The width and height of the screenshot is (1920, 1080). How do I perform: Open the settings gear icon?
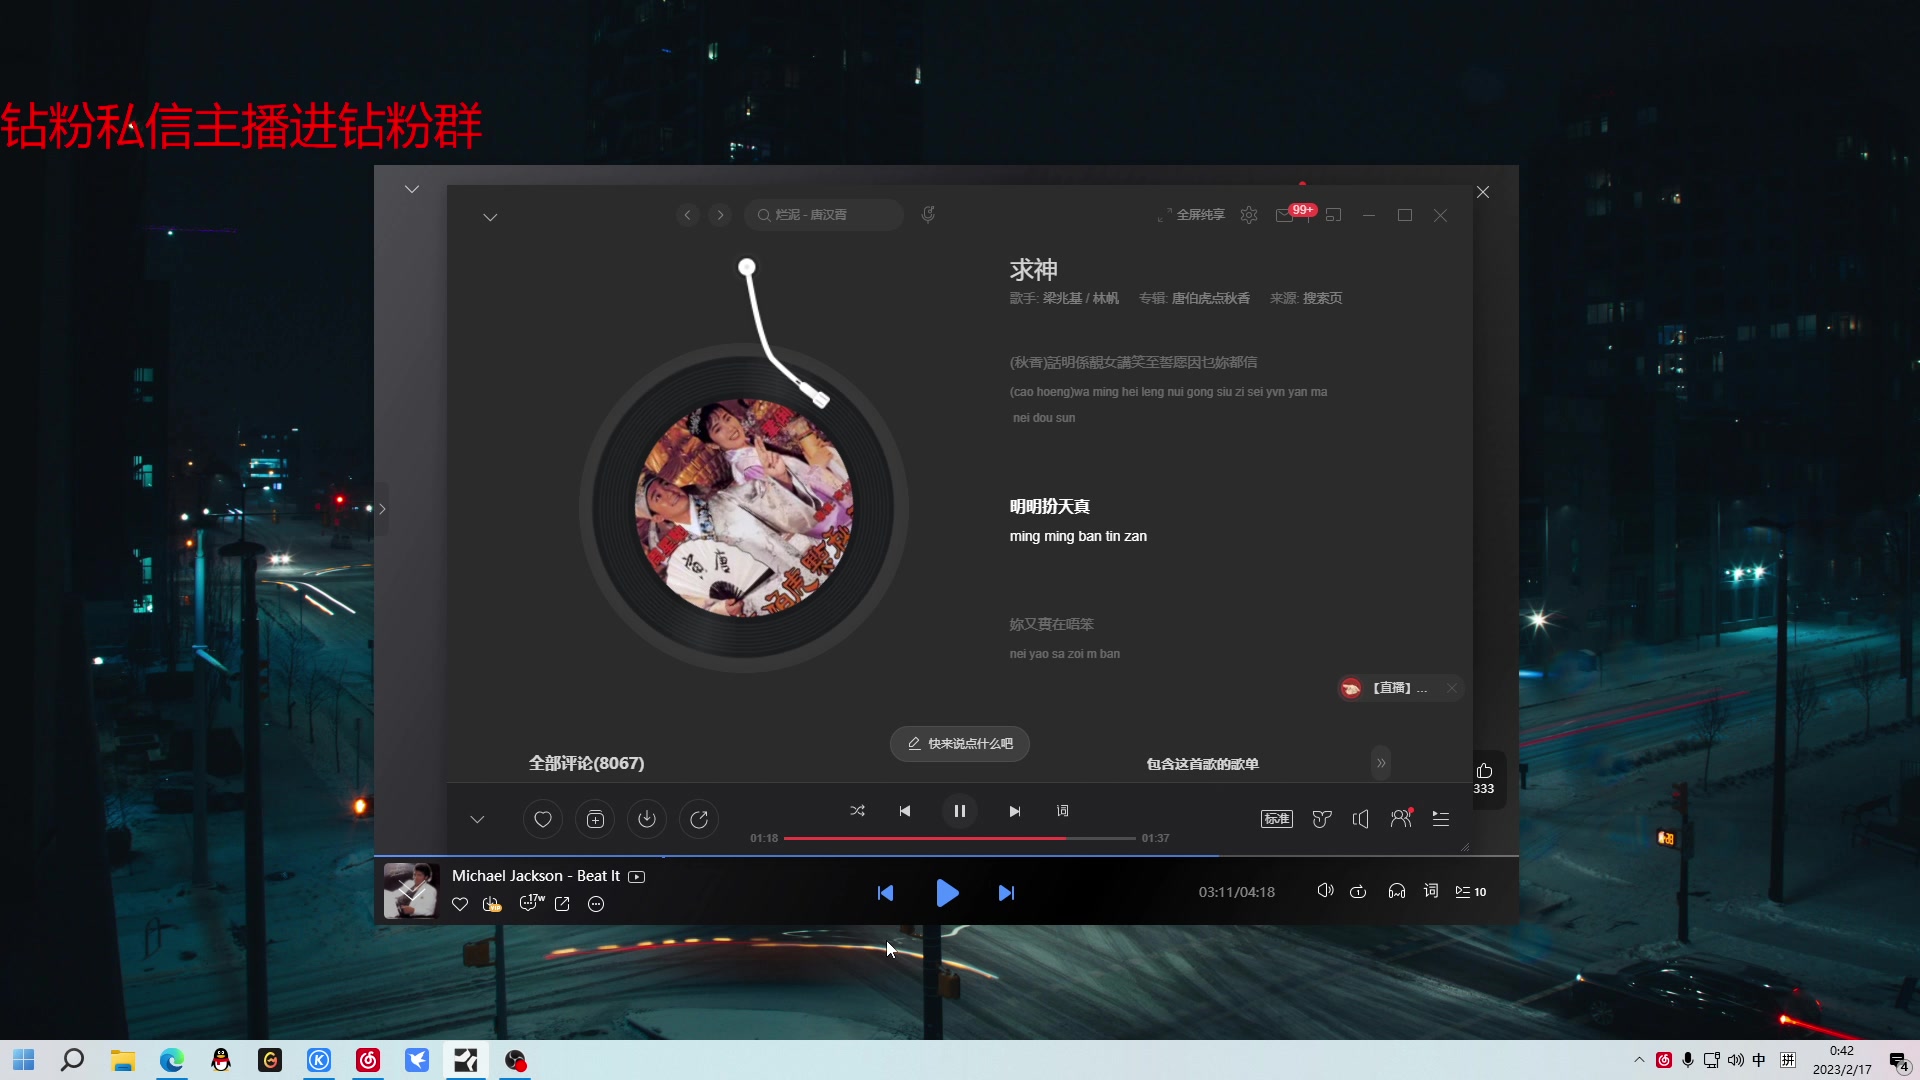(1248, 214)
